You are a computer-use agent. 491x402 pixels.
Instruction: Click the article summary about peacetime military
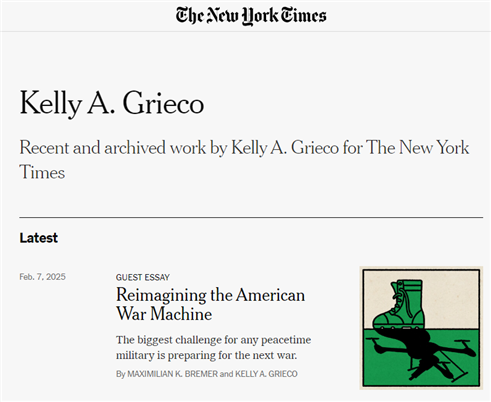(x=213, y=347)
